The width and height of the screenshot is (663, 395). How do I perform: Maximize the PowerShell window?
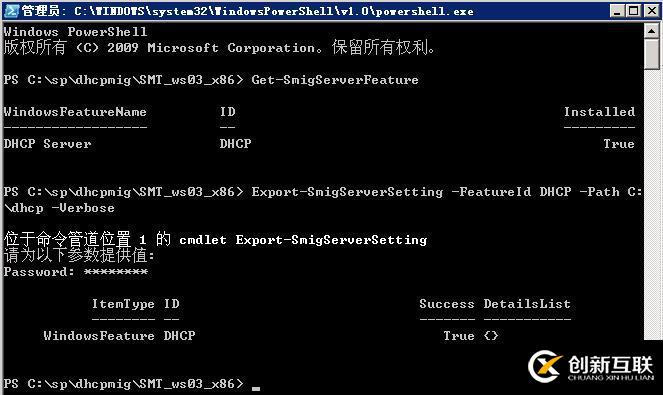(x=634, y=11)
